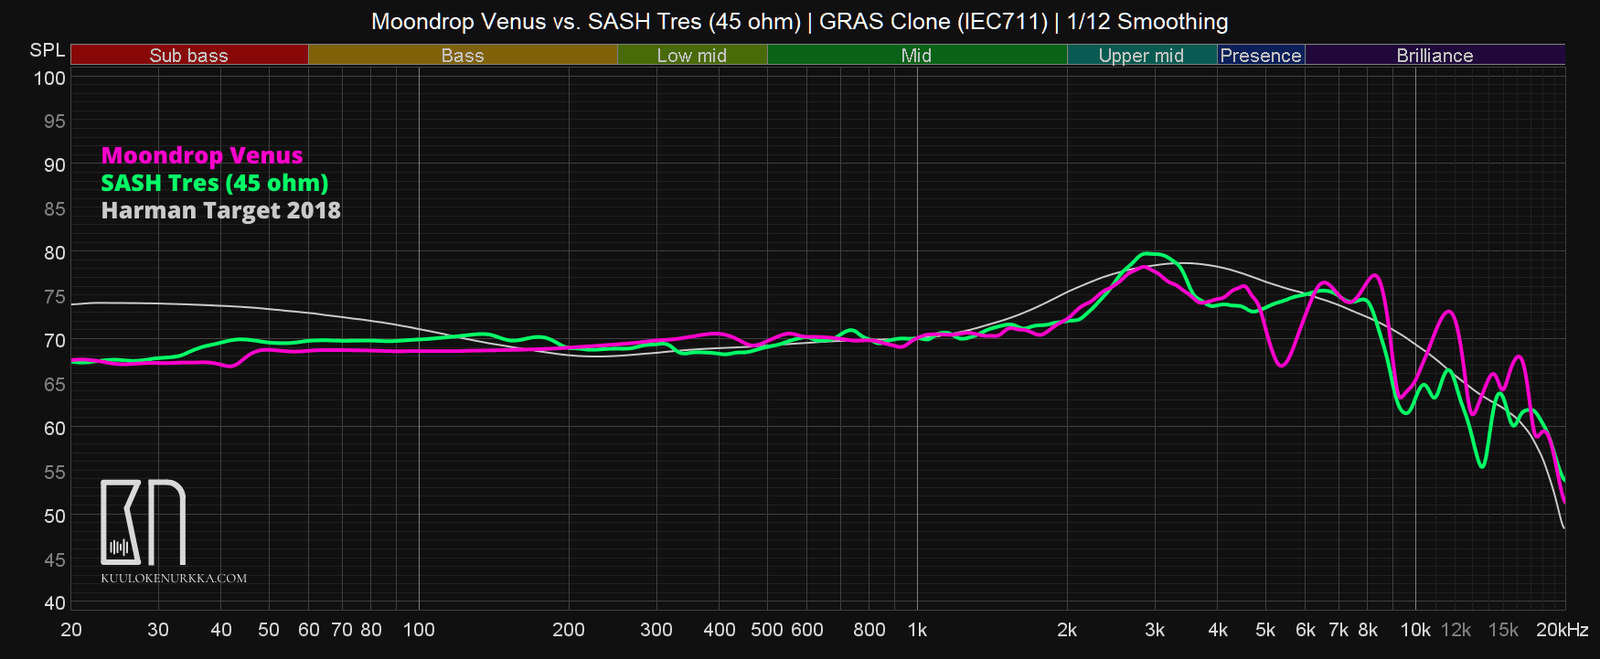Click the 100 dB SPL tick label
The image size is (1600, 659).
pyautogui.click(x=50, y=78)
